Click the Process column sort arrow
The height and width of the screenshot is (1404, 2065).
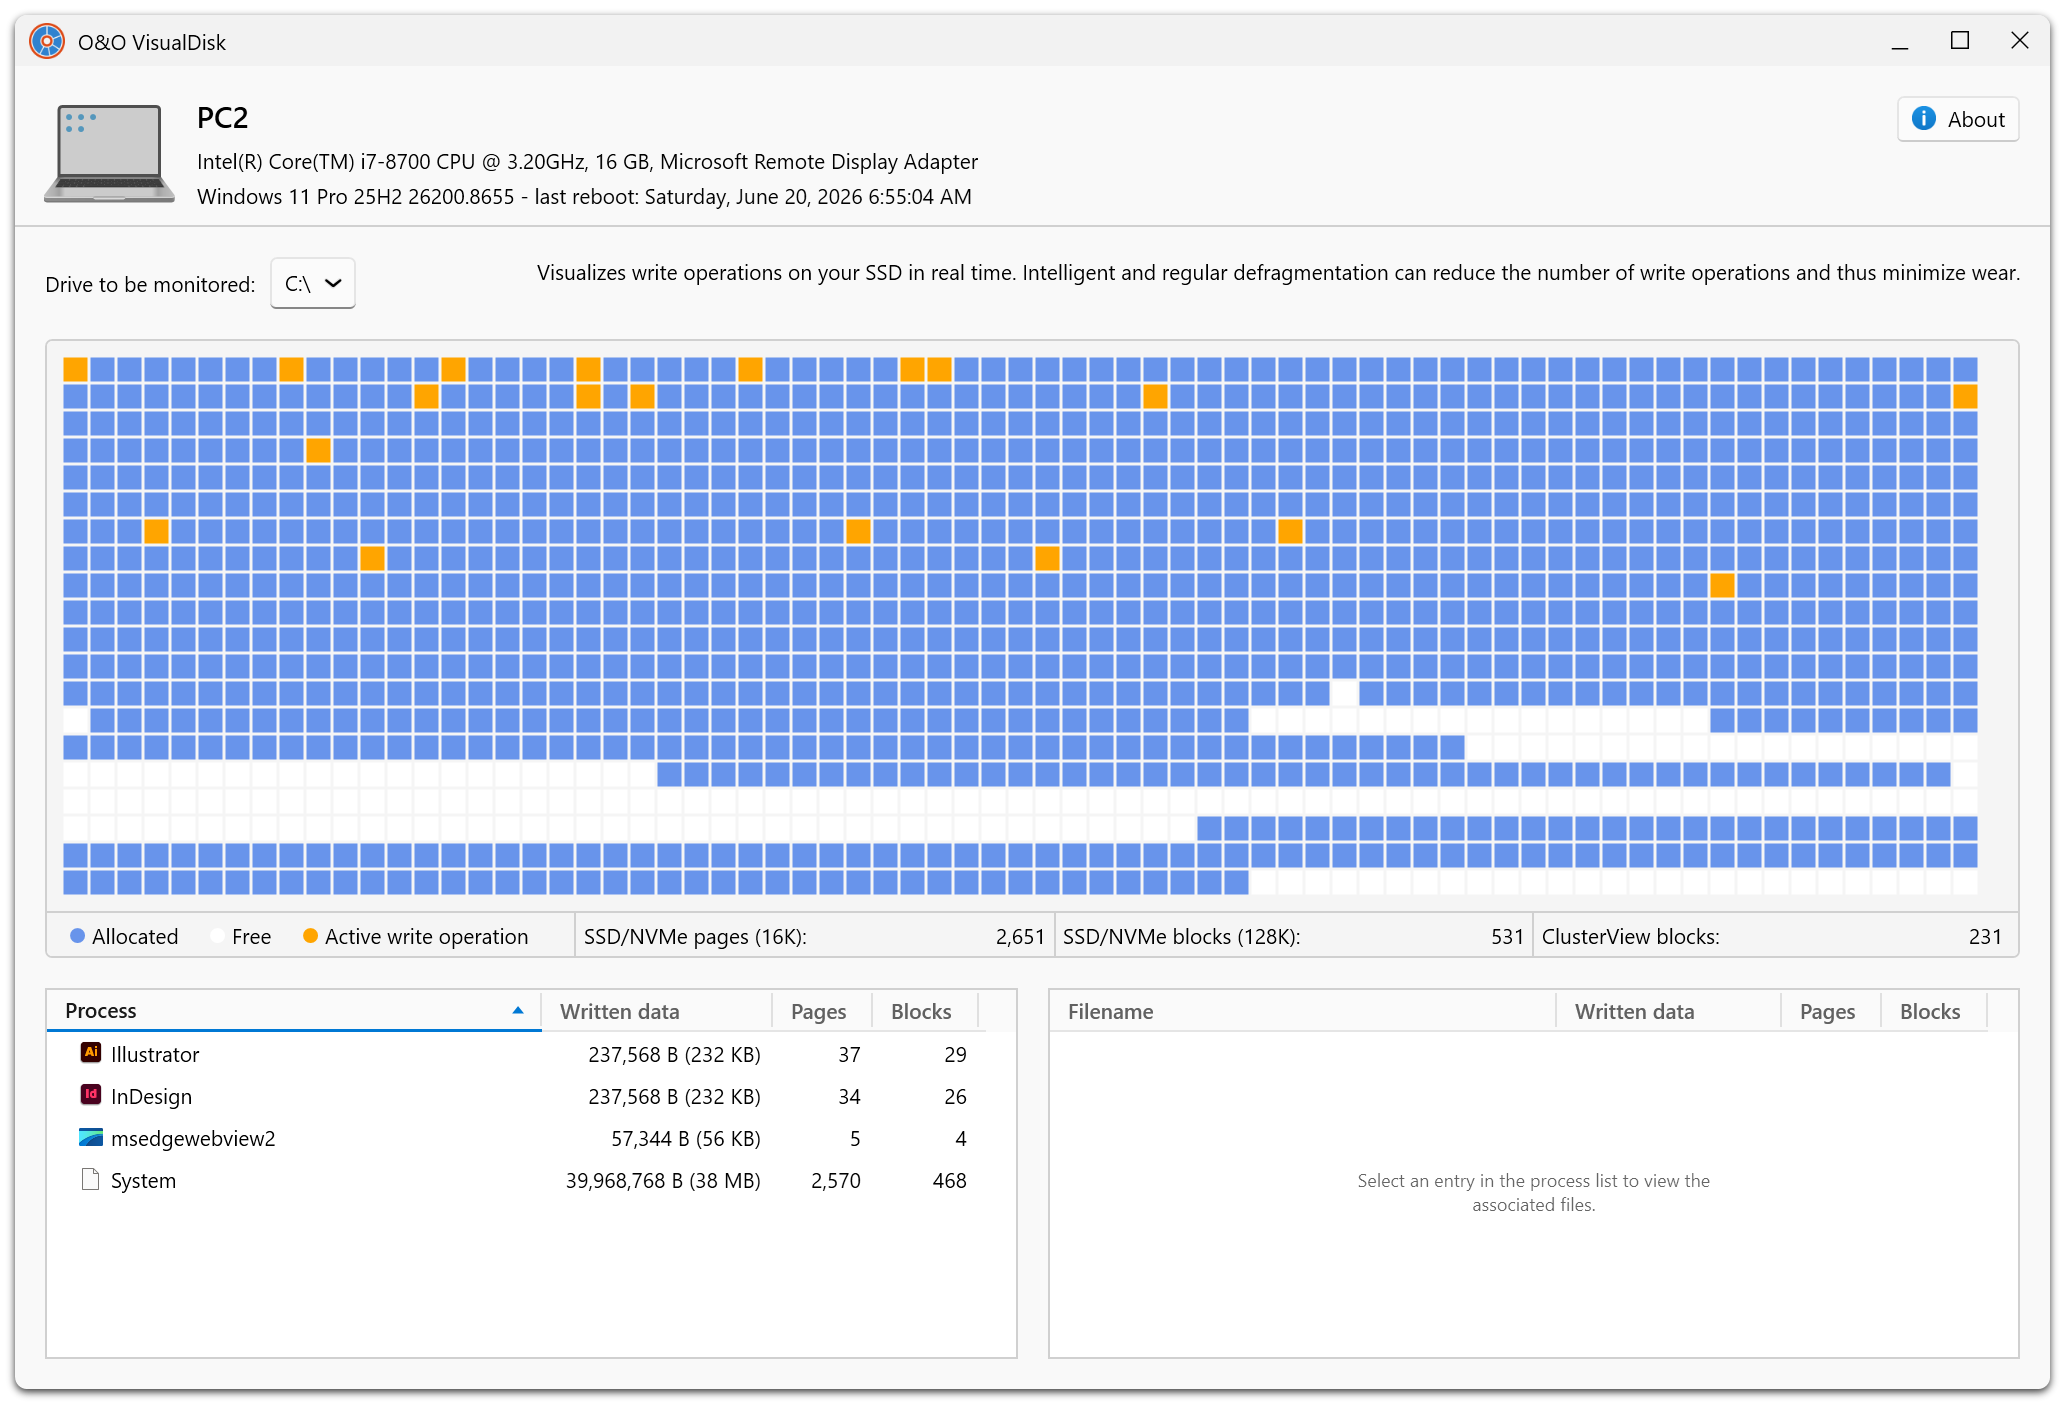point(518,1011)
